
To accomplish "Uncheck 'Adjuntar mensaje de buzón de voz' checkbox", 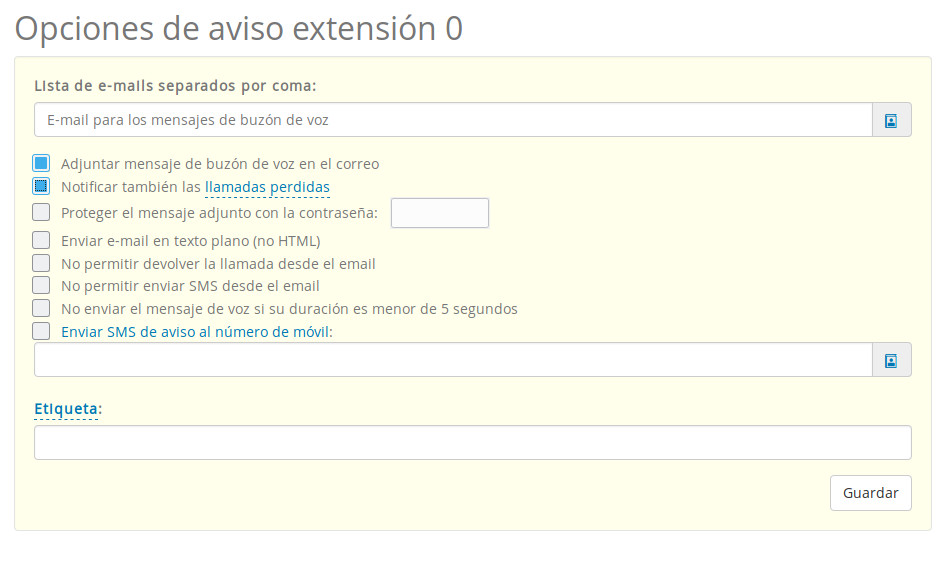I will click(41, 163).
